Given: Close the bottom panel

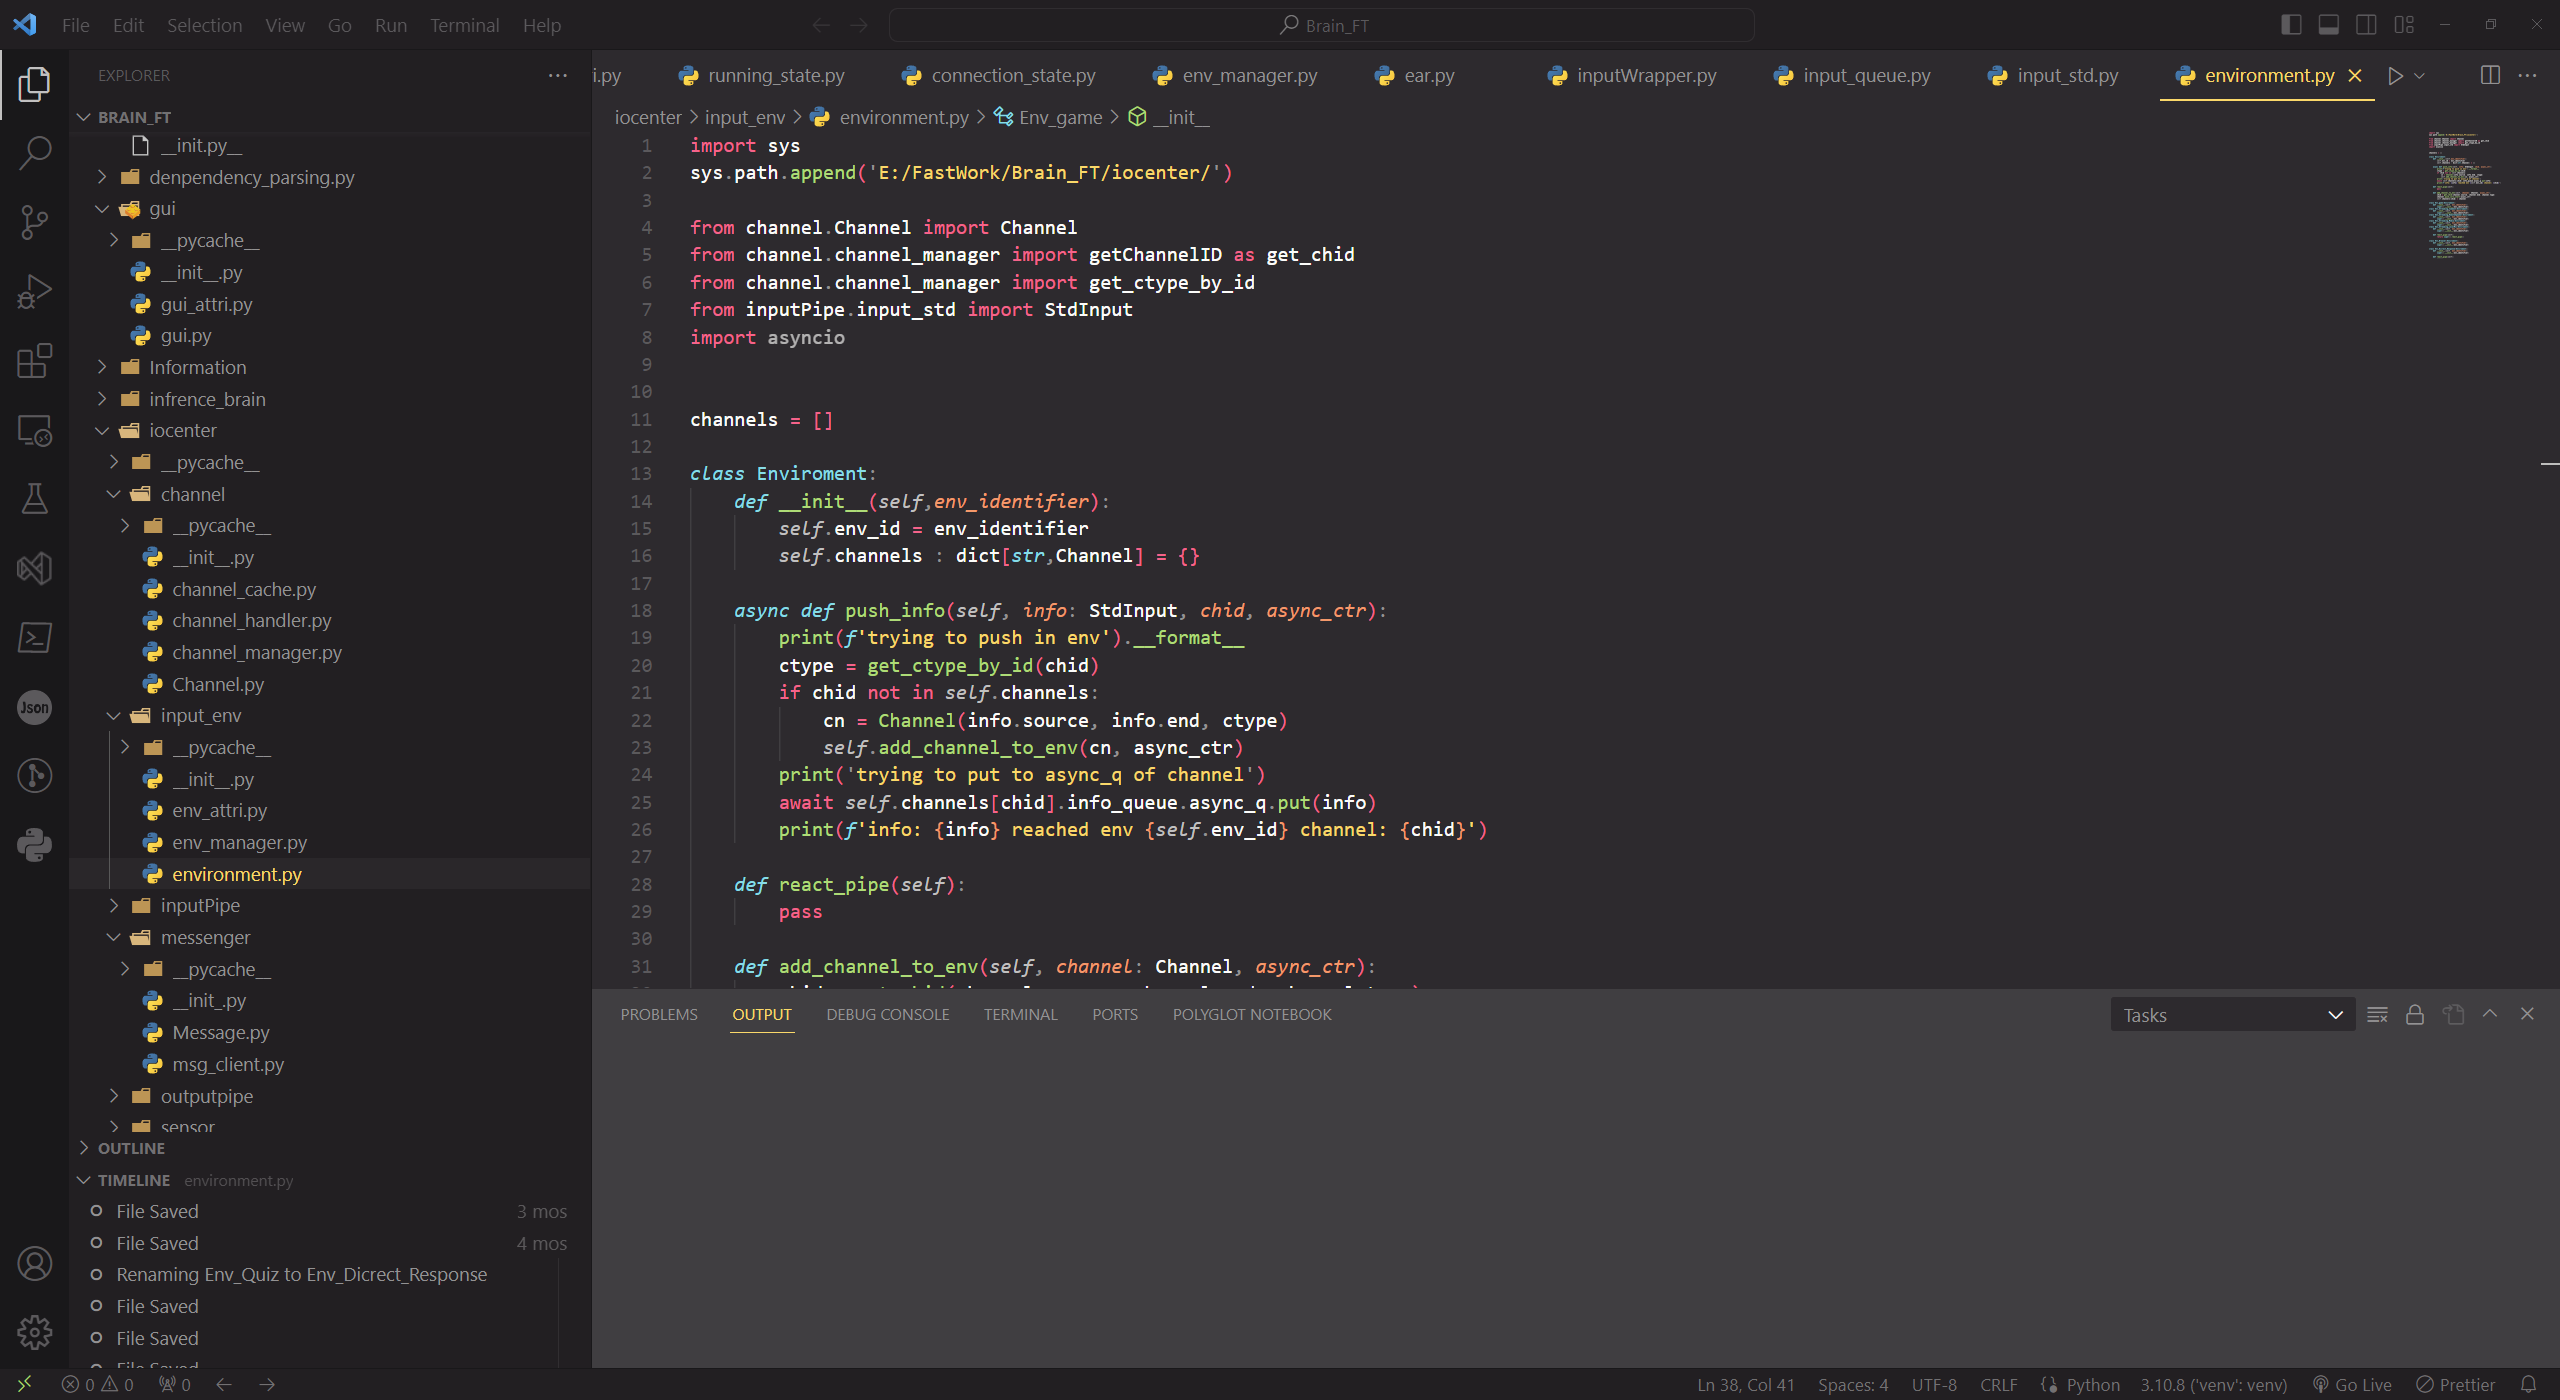Looking at the screenshot, I should [2527, 1014].
